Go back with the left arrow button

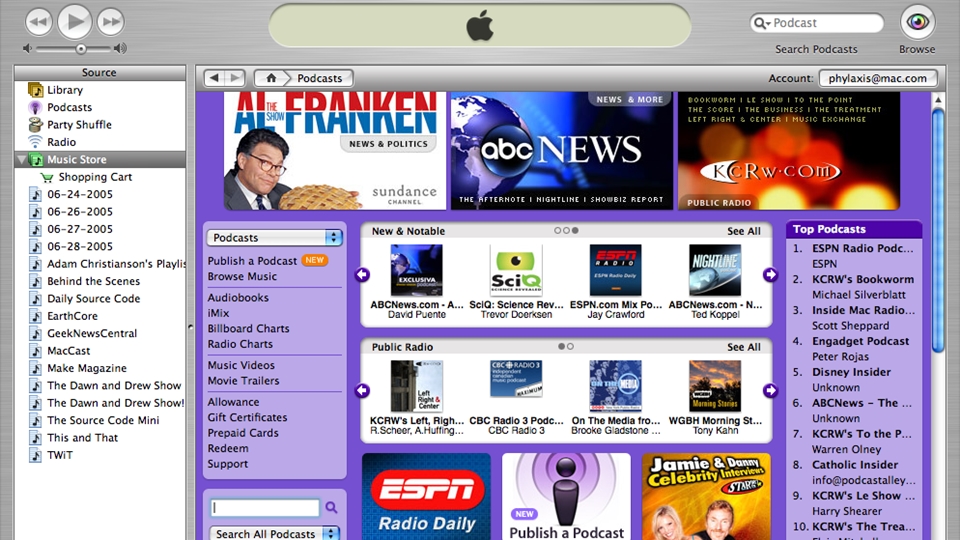point(214,78)
